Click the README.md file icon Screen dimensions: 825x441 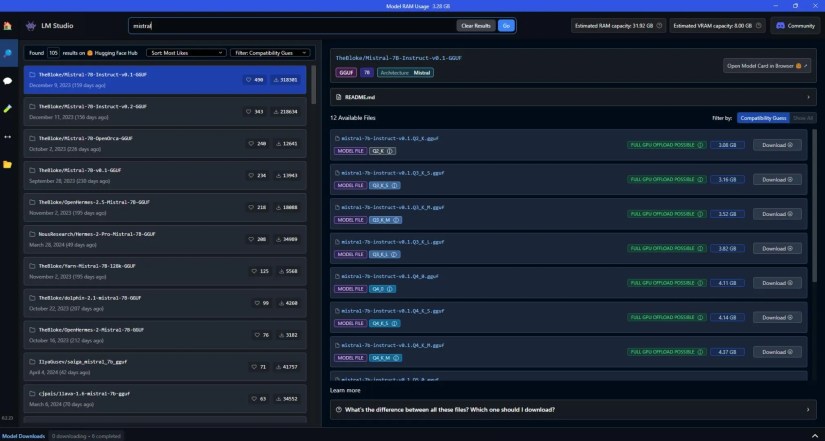click(339, 97)
